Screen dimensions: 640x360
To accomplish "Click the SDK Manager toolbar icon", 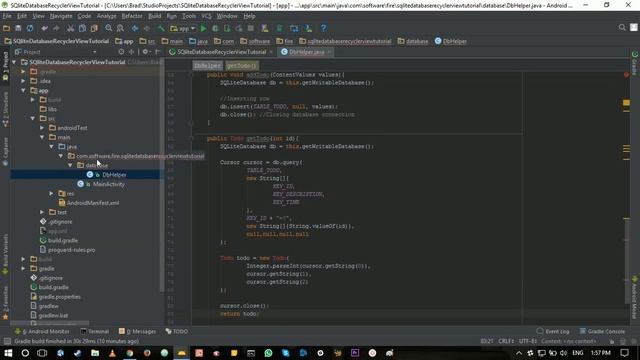I will click(309, 28).
